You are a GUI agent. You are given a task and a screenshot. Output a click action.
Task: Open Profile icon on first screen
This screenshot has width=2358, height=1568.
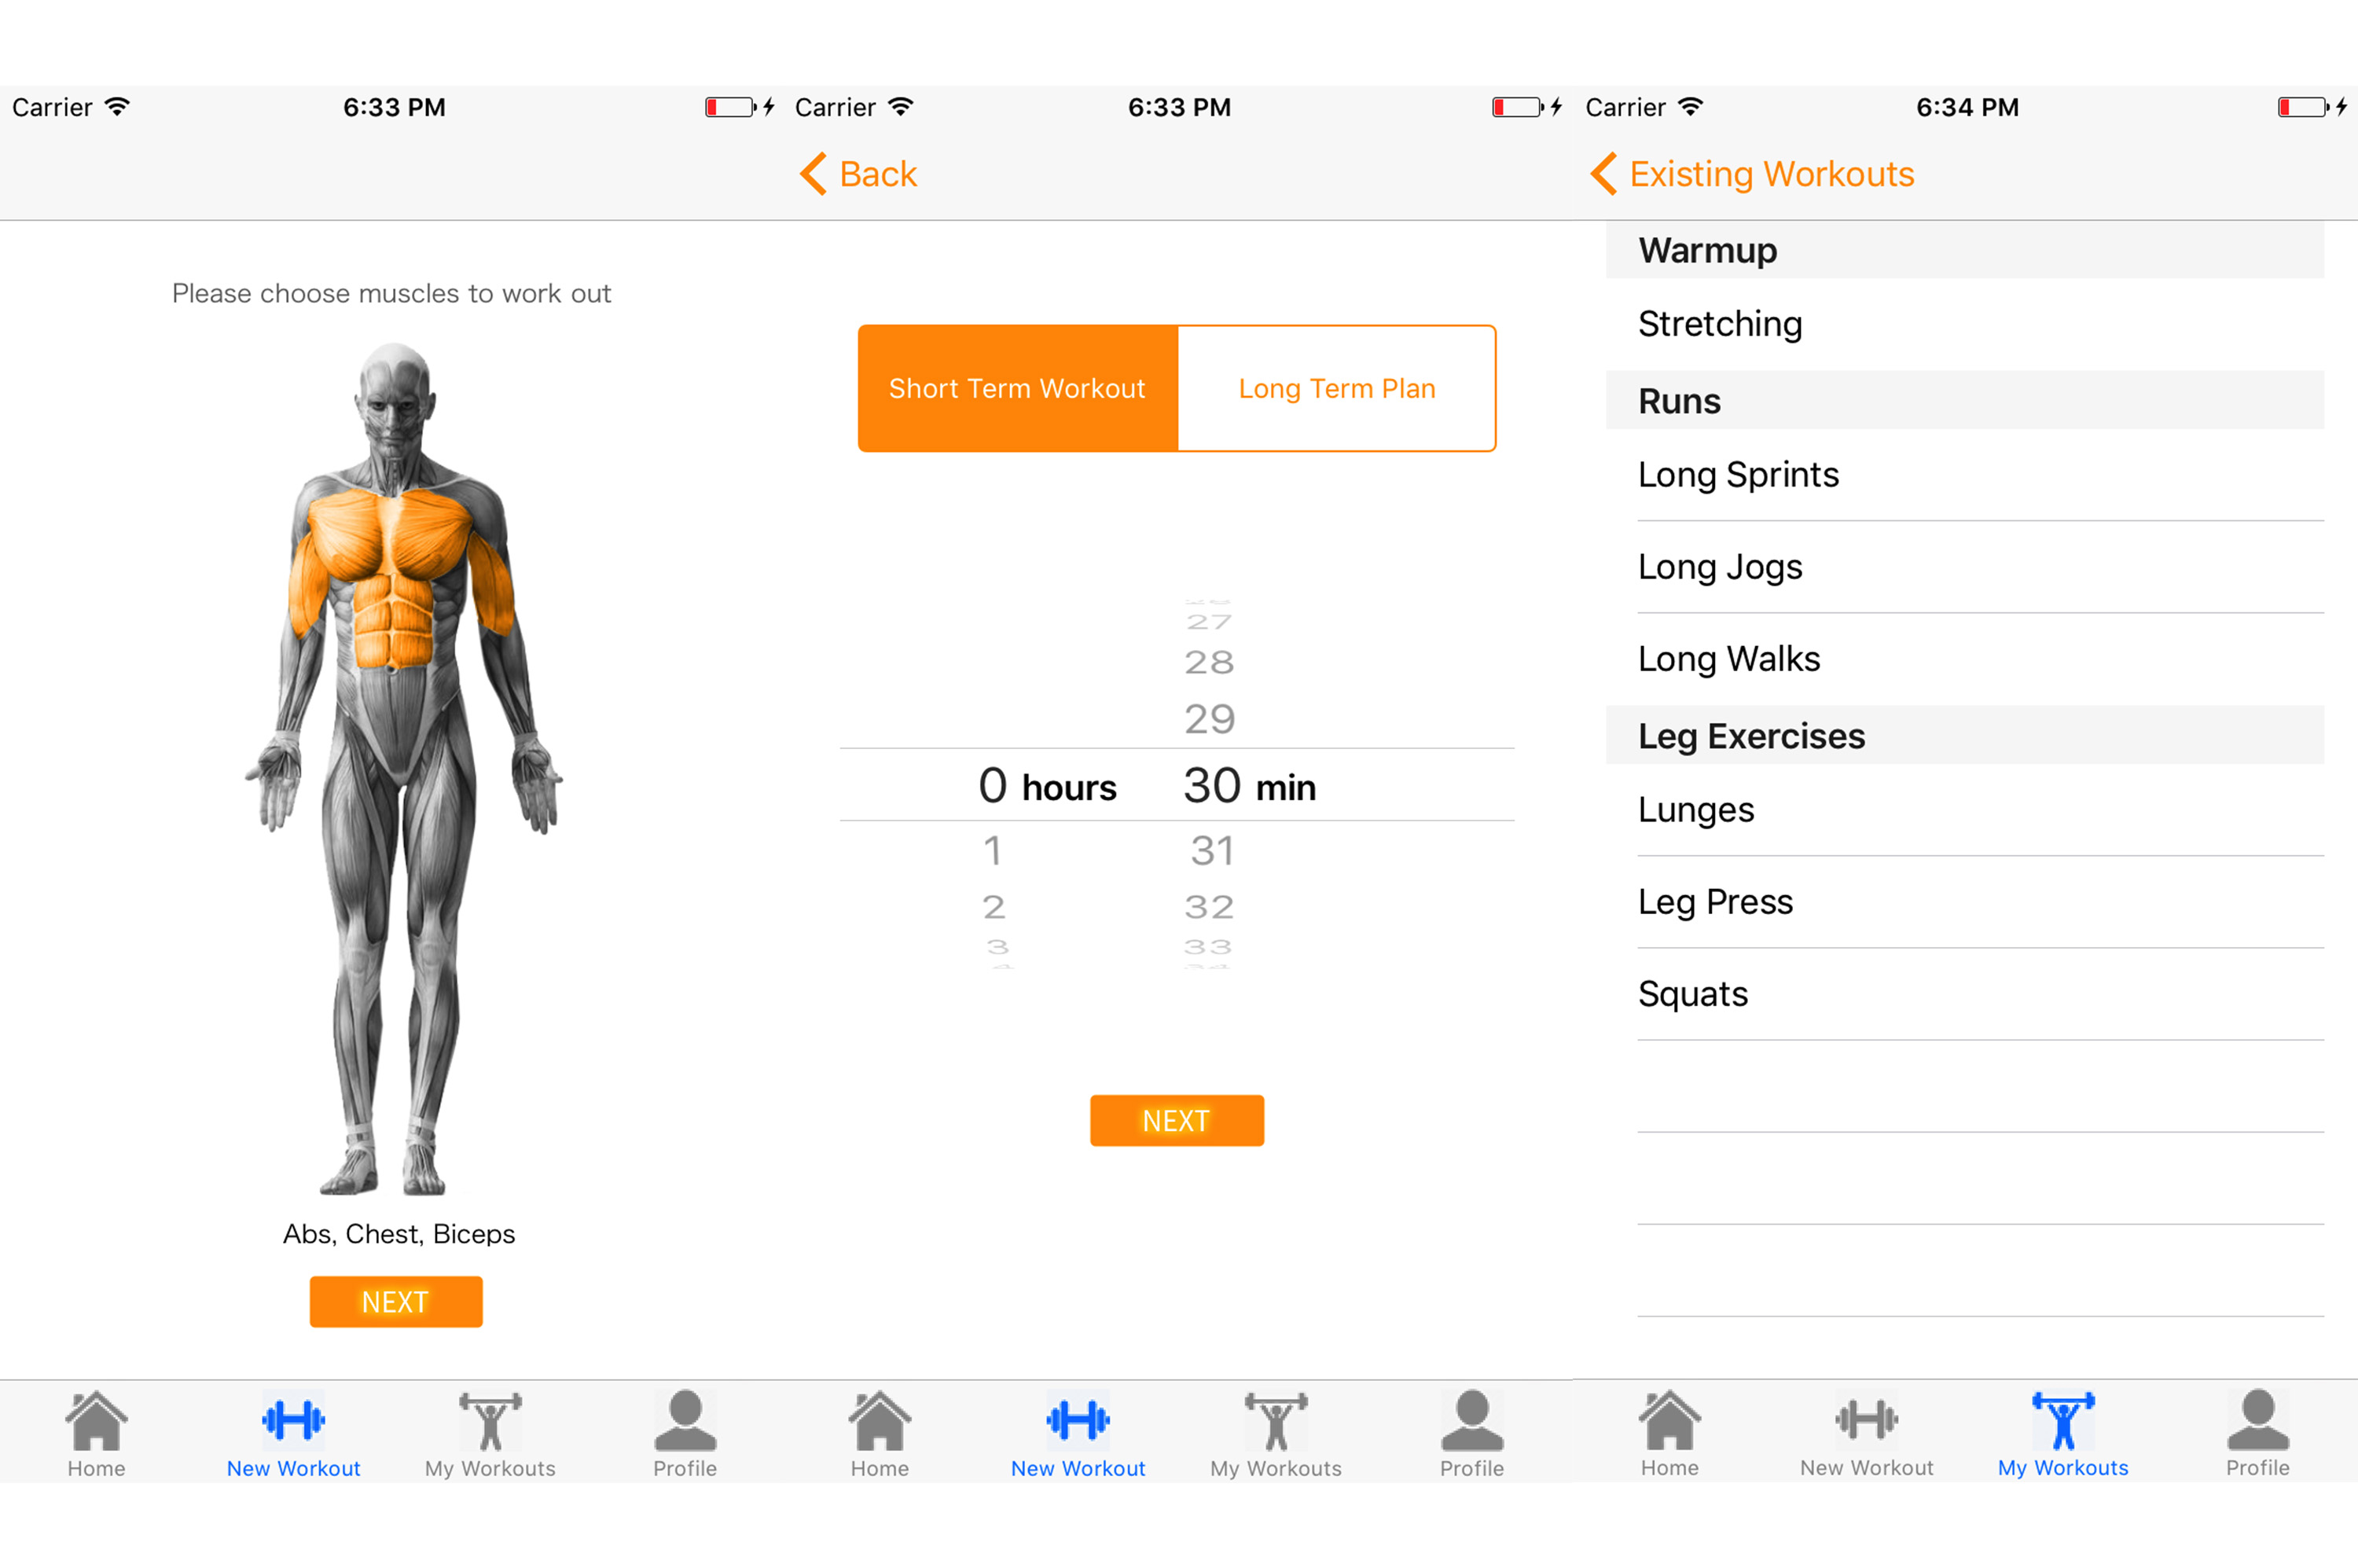[x=685, y=1420]
